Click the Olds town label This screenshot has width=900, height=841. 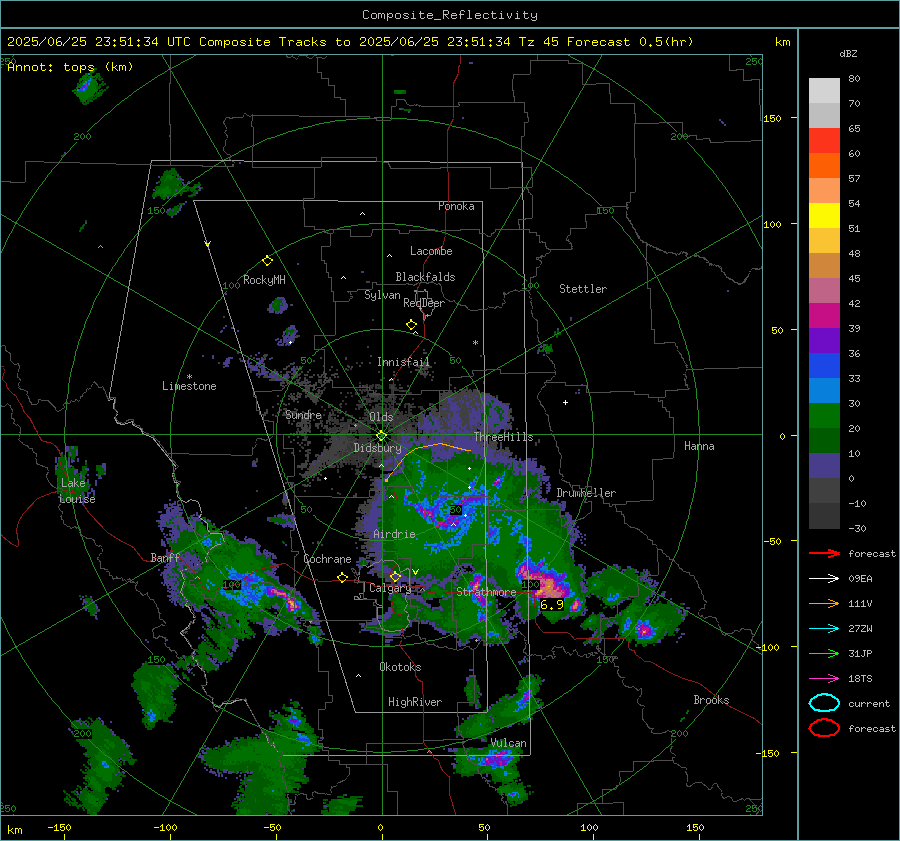click(x=381, y=417)
